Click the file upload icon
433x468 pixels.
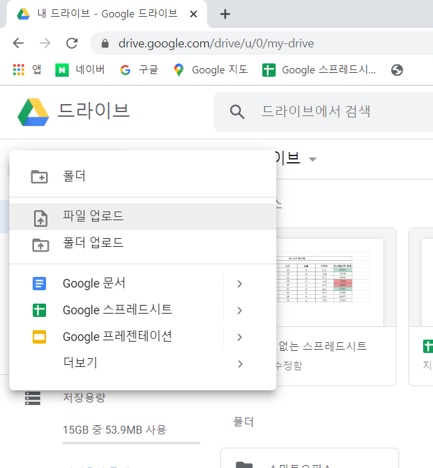click(41, 218)
